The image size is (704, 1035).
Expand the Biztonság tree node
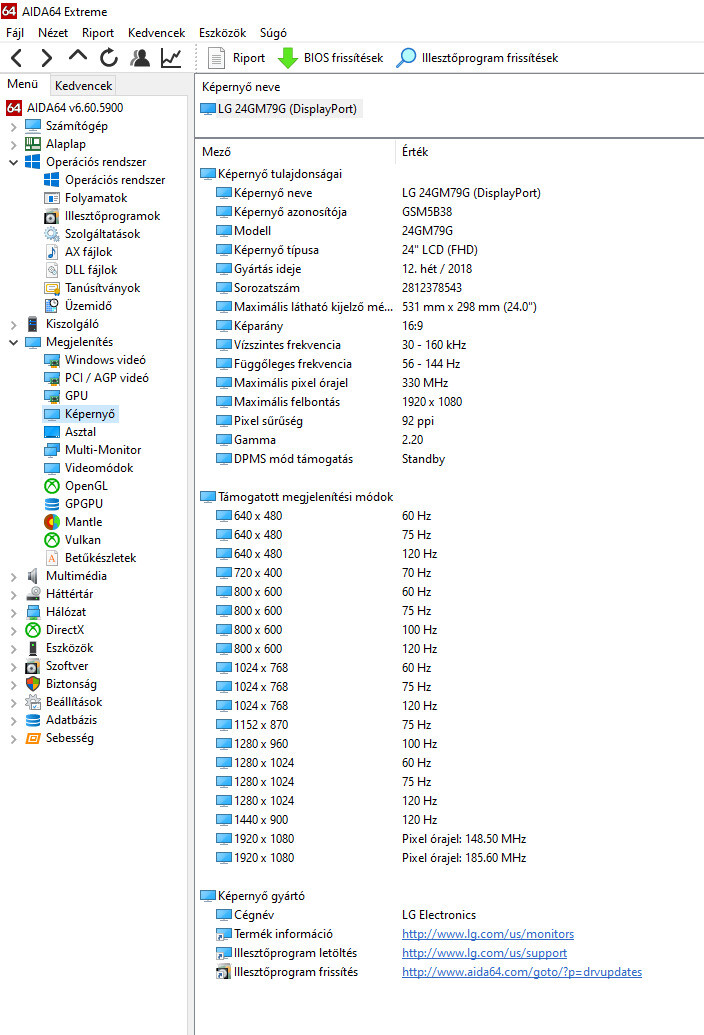(x=14, y=684)
